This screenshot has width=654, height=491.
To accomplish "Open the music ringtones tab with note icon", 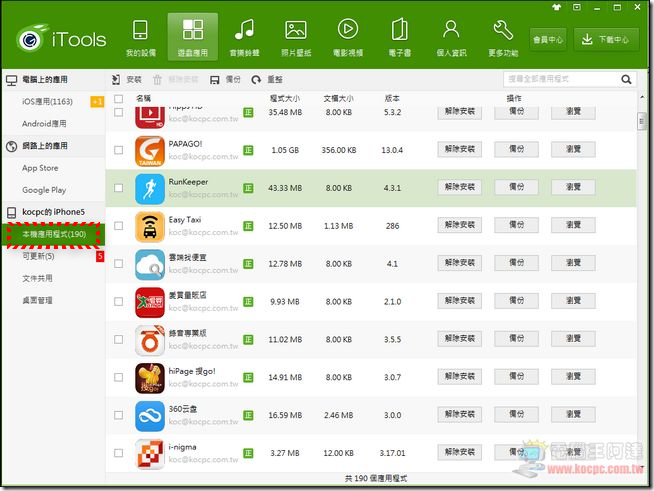I will point(244,38).
